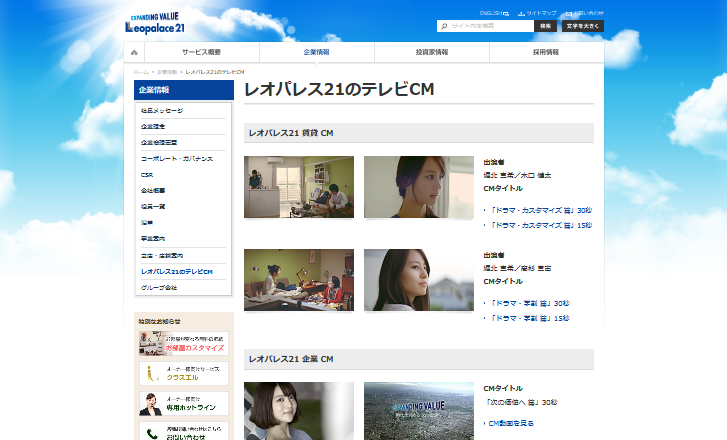
Task: Click the living room thumbnail of カスタマイズ CM
Action: point(299,187)
